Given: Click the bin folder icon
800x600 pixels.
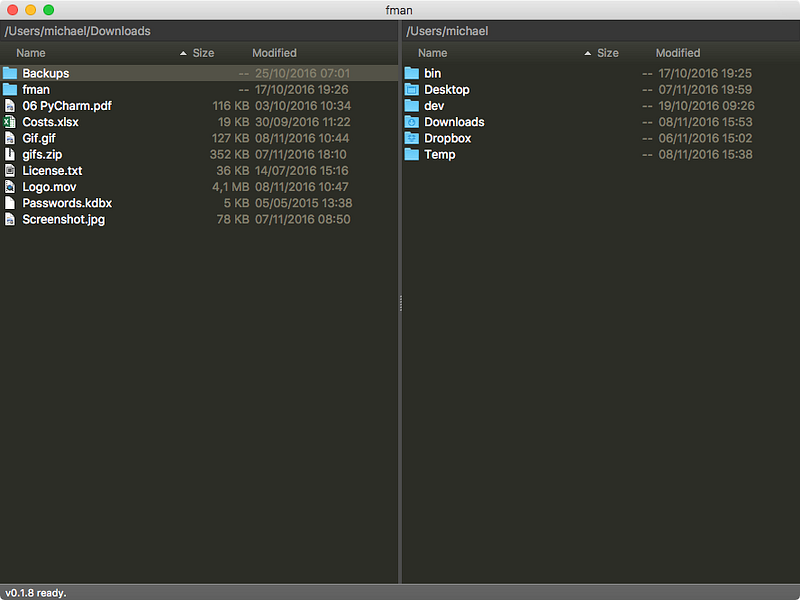Looking at the screenshot, I should pos(412,73).
